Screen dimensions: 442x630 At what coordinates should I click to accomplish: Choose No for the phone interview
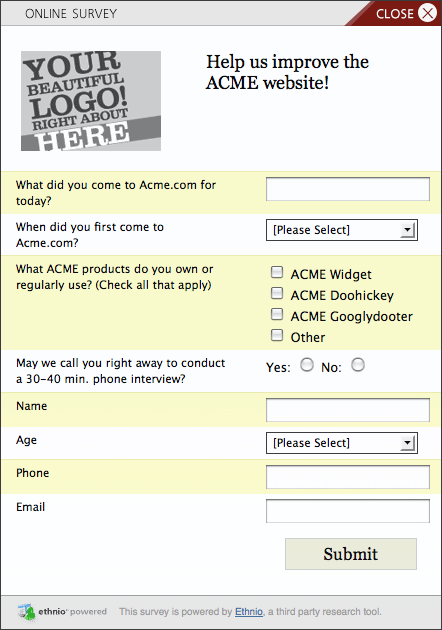click(x=358, y=365)
